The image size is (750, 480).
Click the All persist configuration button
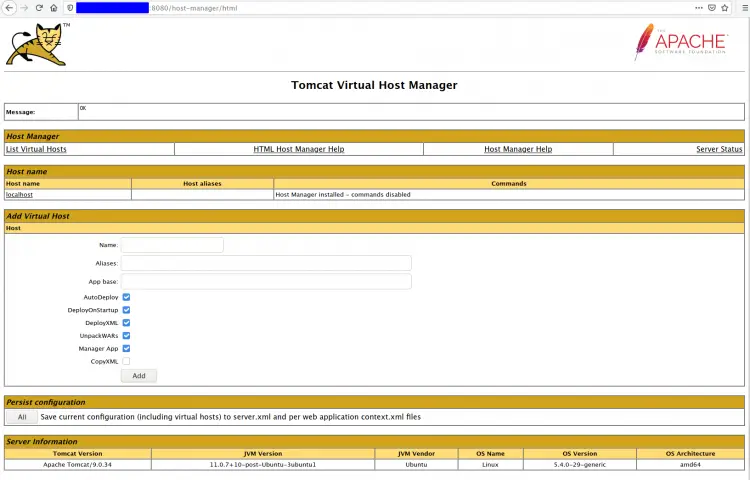pos(22,417)
